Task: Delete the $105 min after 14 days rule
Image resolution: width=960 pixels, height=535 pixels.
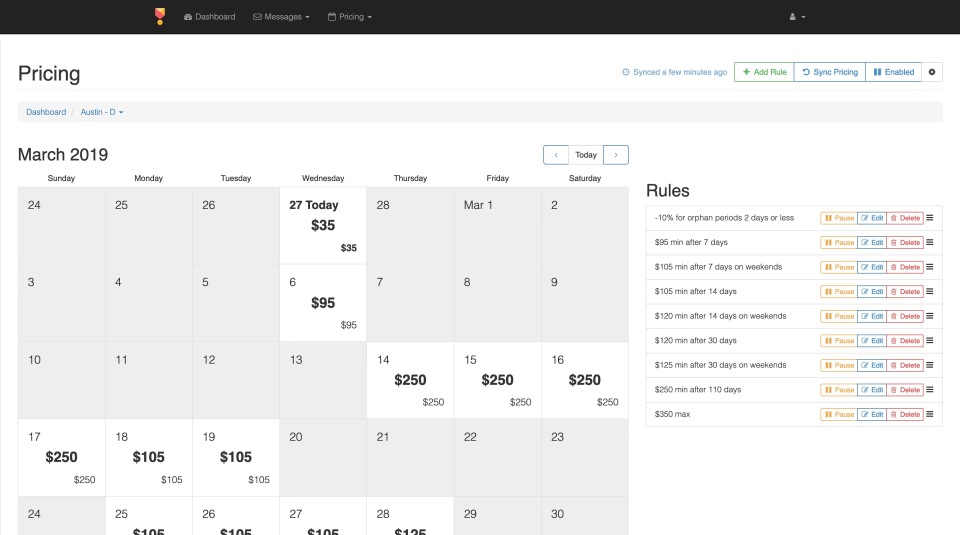Action: point(905,291)
